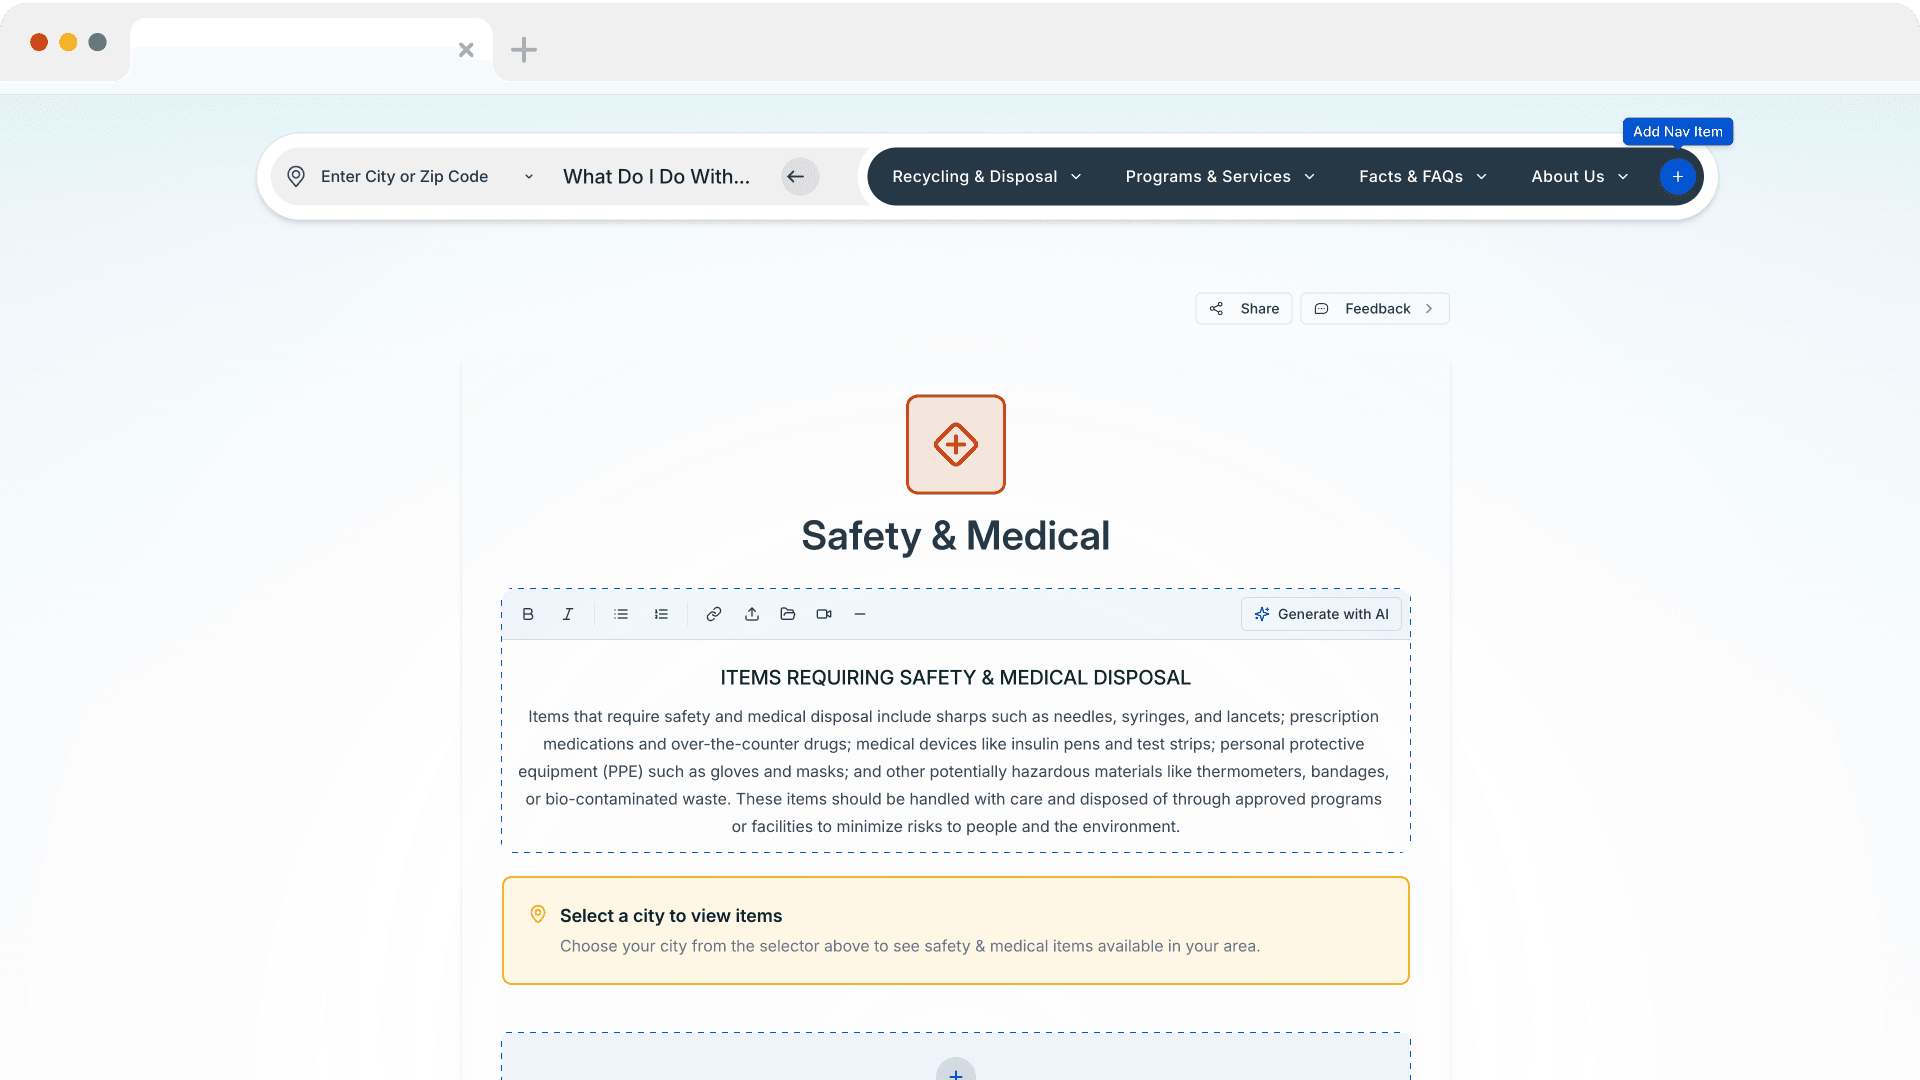
Task: Open the Feedback panel
Action: [x=1375, y=309]
